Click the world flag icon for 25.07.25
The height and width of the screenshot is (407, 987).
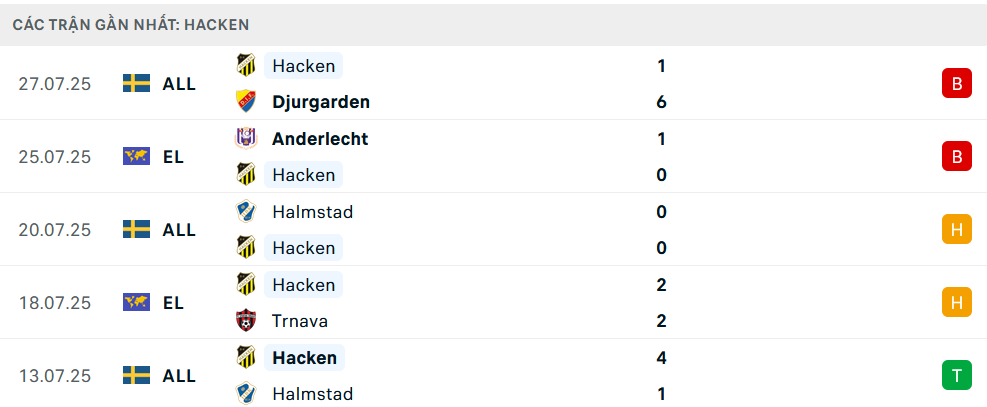point(137,156)
